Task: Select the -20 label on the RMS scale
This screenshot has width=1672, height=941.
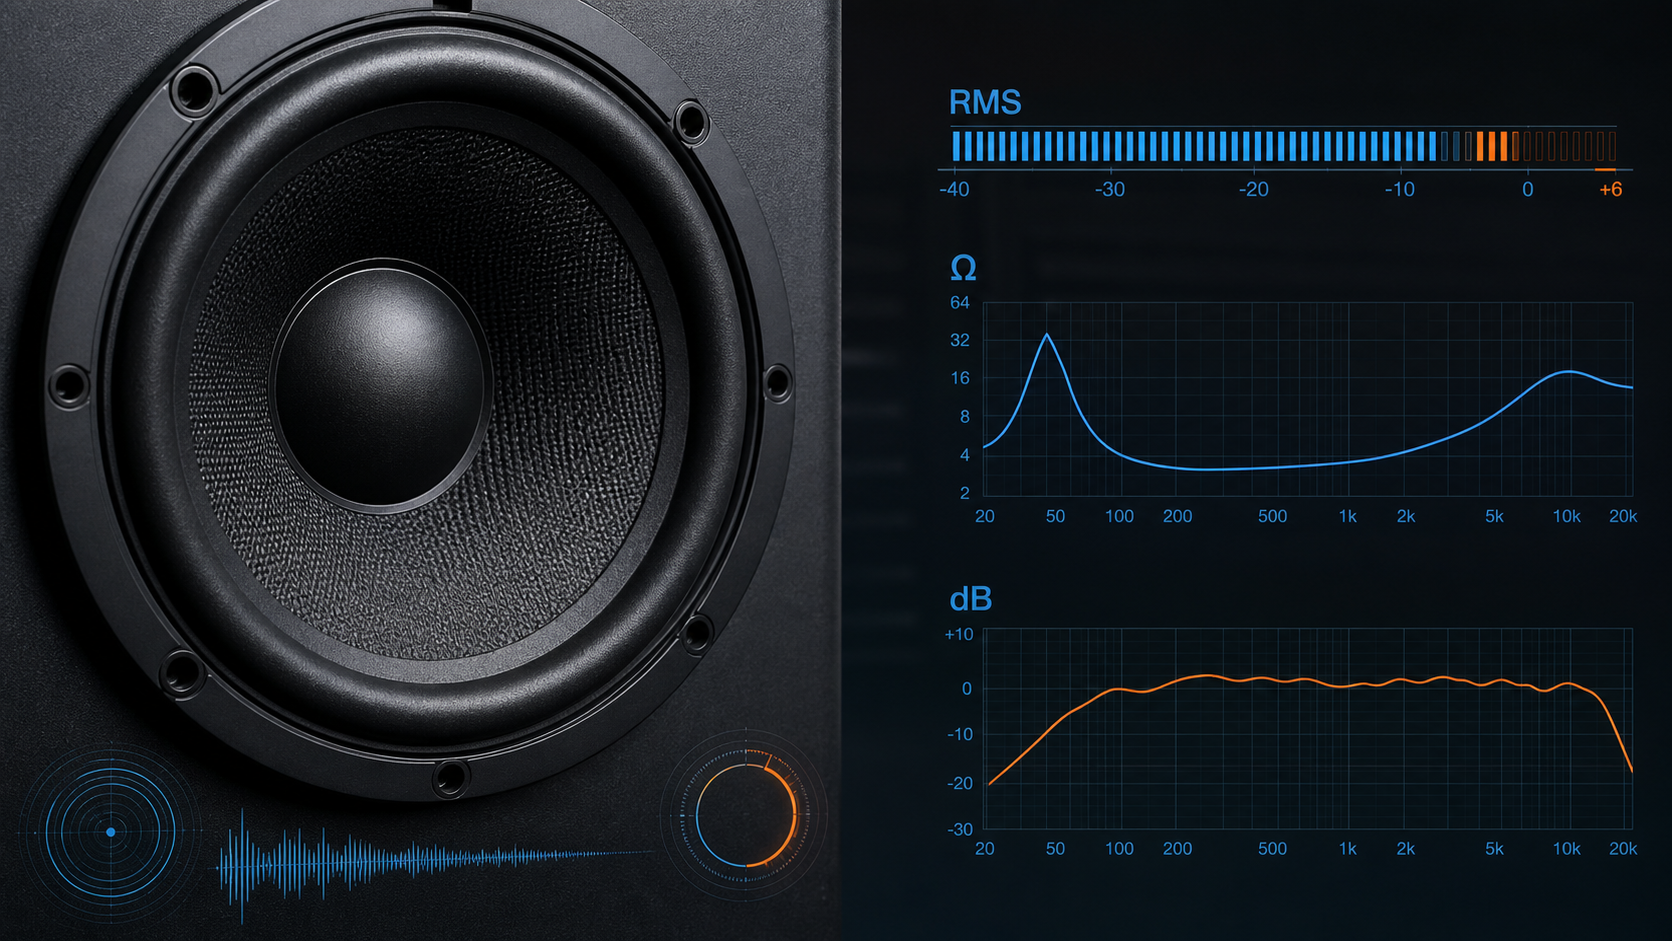Action: tap(1253, 189)
